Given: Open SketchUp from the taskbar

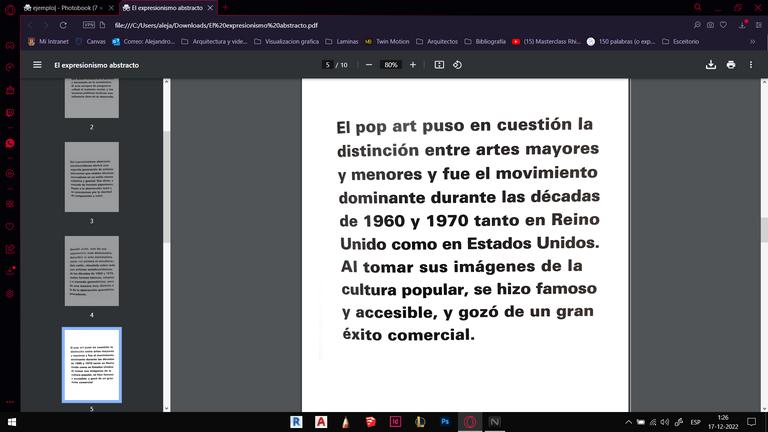Looking at the screenshot, I should pyautogui.click(x=370, y=422).
